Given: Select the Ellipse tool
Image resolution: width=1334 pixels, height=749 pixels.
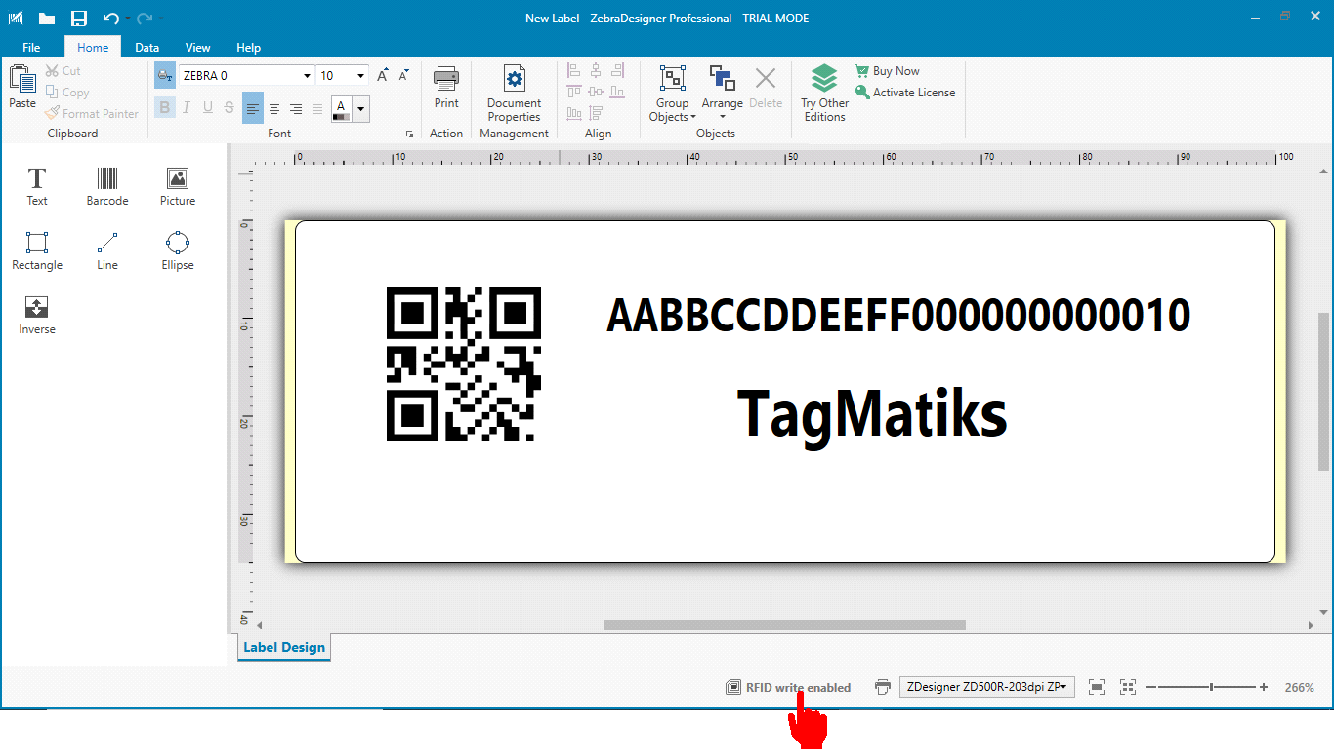Looking at the screenshot, I should click(x=177, y=250).
